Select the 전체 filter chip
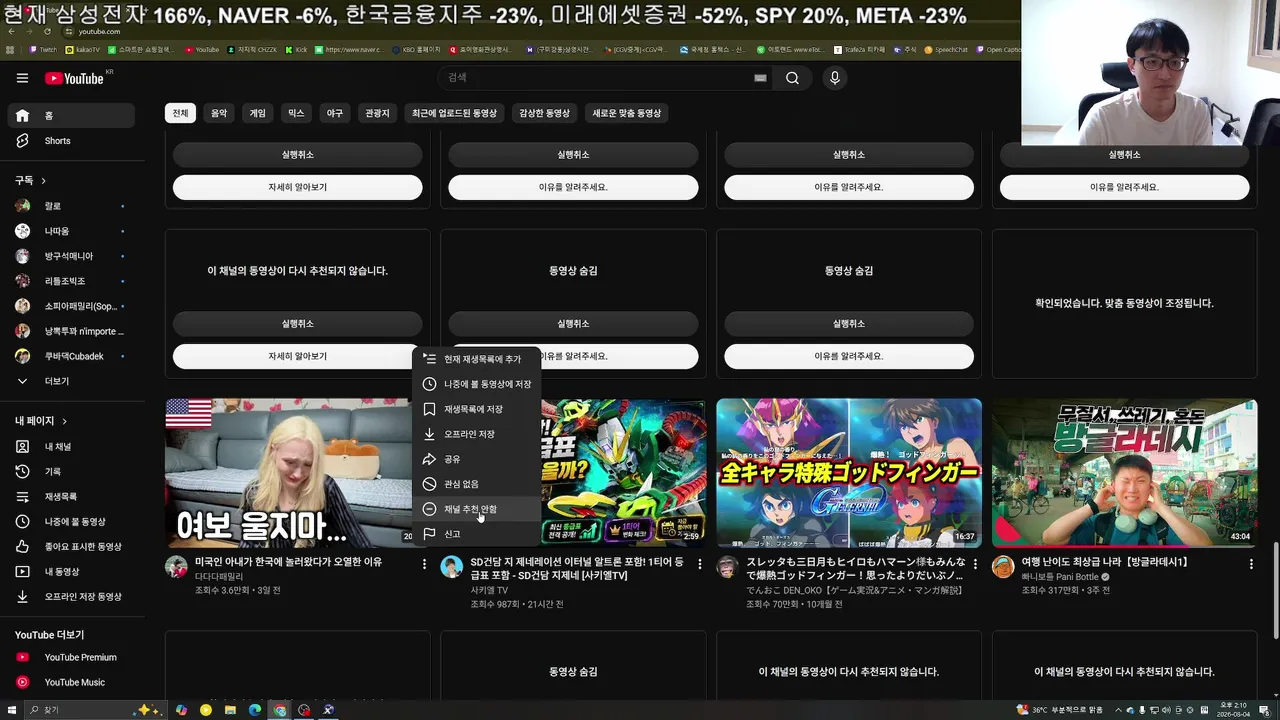This screenshot has height=720, width=1280. click(180, 113)
